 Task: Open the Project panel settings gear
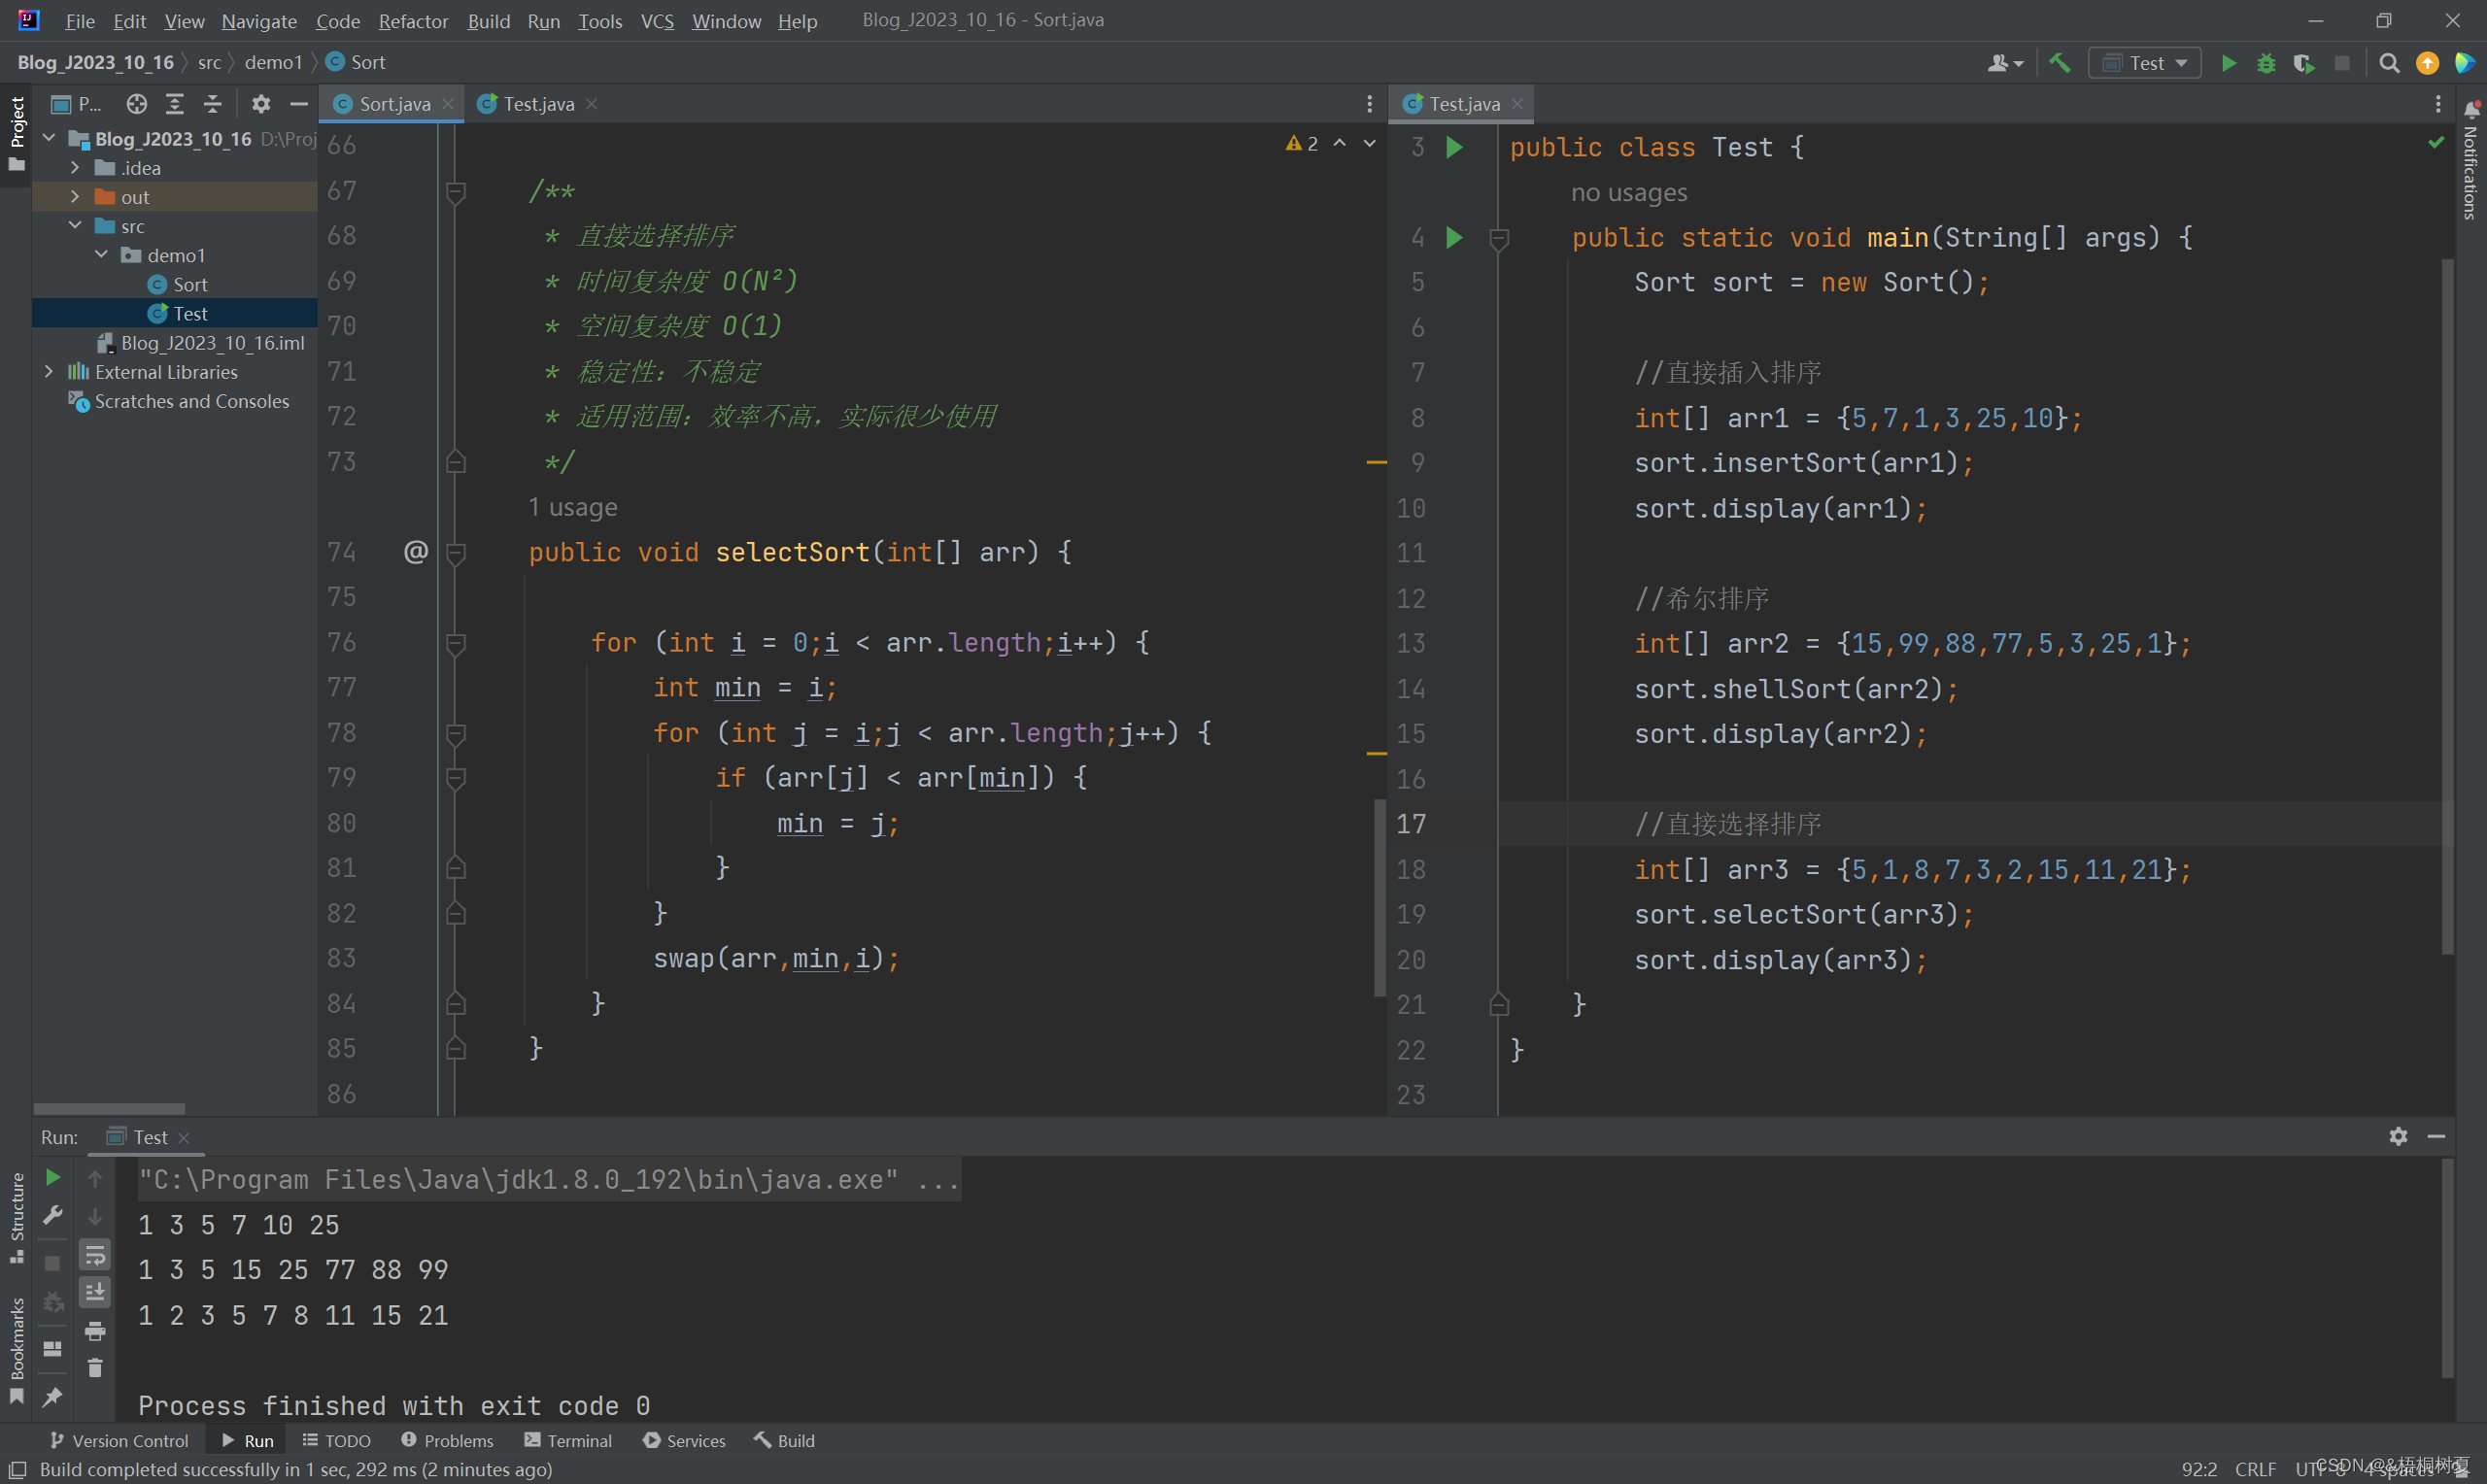pos(261,104)
